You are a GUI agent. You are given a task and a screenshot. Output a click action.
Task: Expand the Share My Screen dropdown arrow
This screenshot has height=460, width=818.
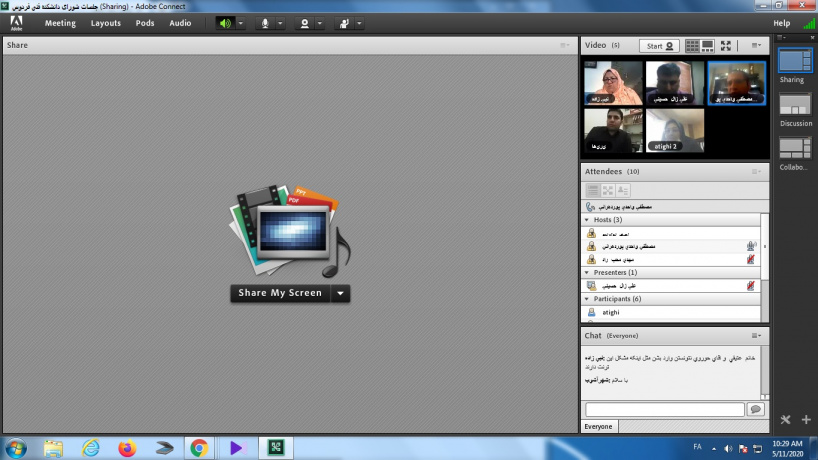point(341,293)
